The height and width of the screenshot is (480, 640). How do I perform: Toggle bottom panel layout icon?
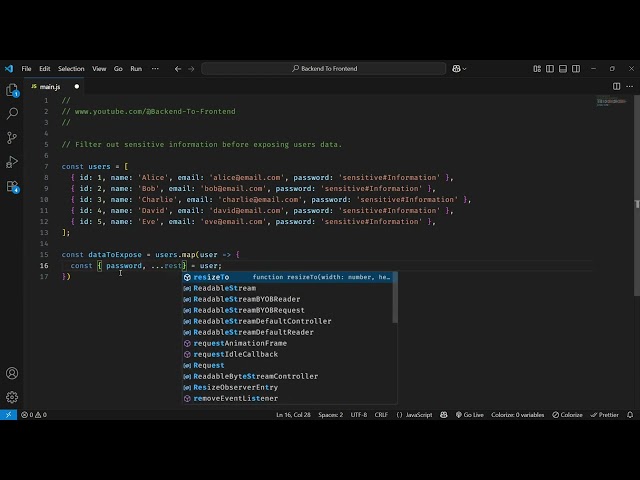coord(563,69)
